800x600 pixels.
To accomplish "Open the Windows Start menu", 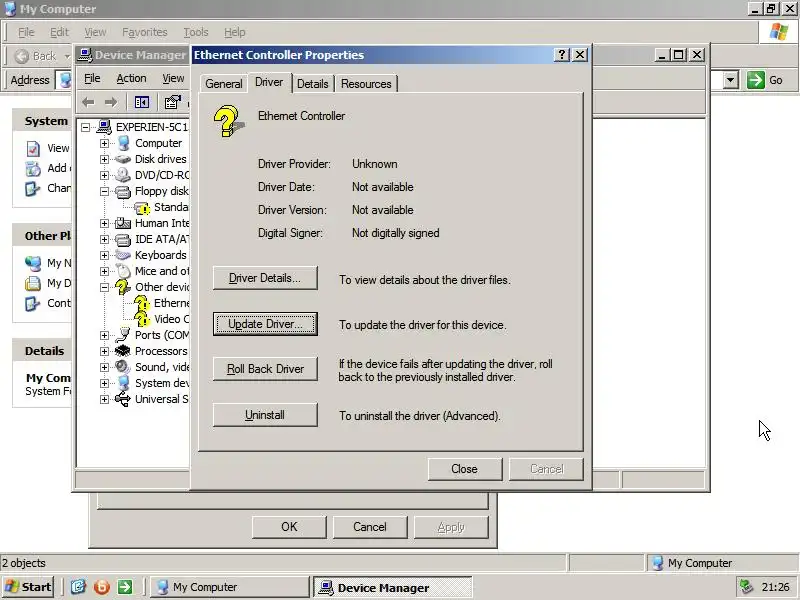I will click(28, 587).
